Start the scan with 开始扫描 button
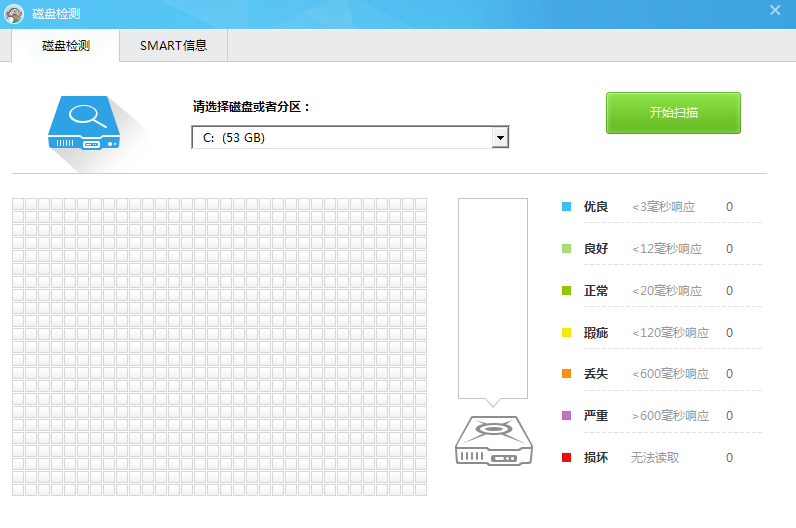The image size is (796, 528). tap(673, 113)
